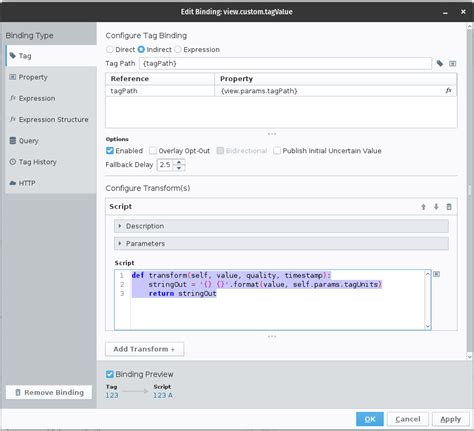Move Script transform up with arrow icon
474x431 pixels.
tap(423, 207)
